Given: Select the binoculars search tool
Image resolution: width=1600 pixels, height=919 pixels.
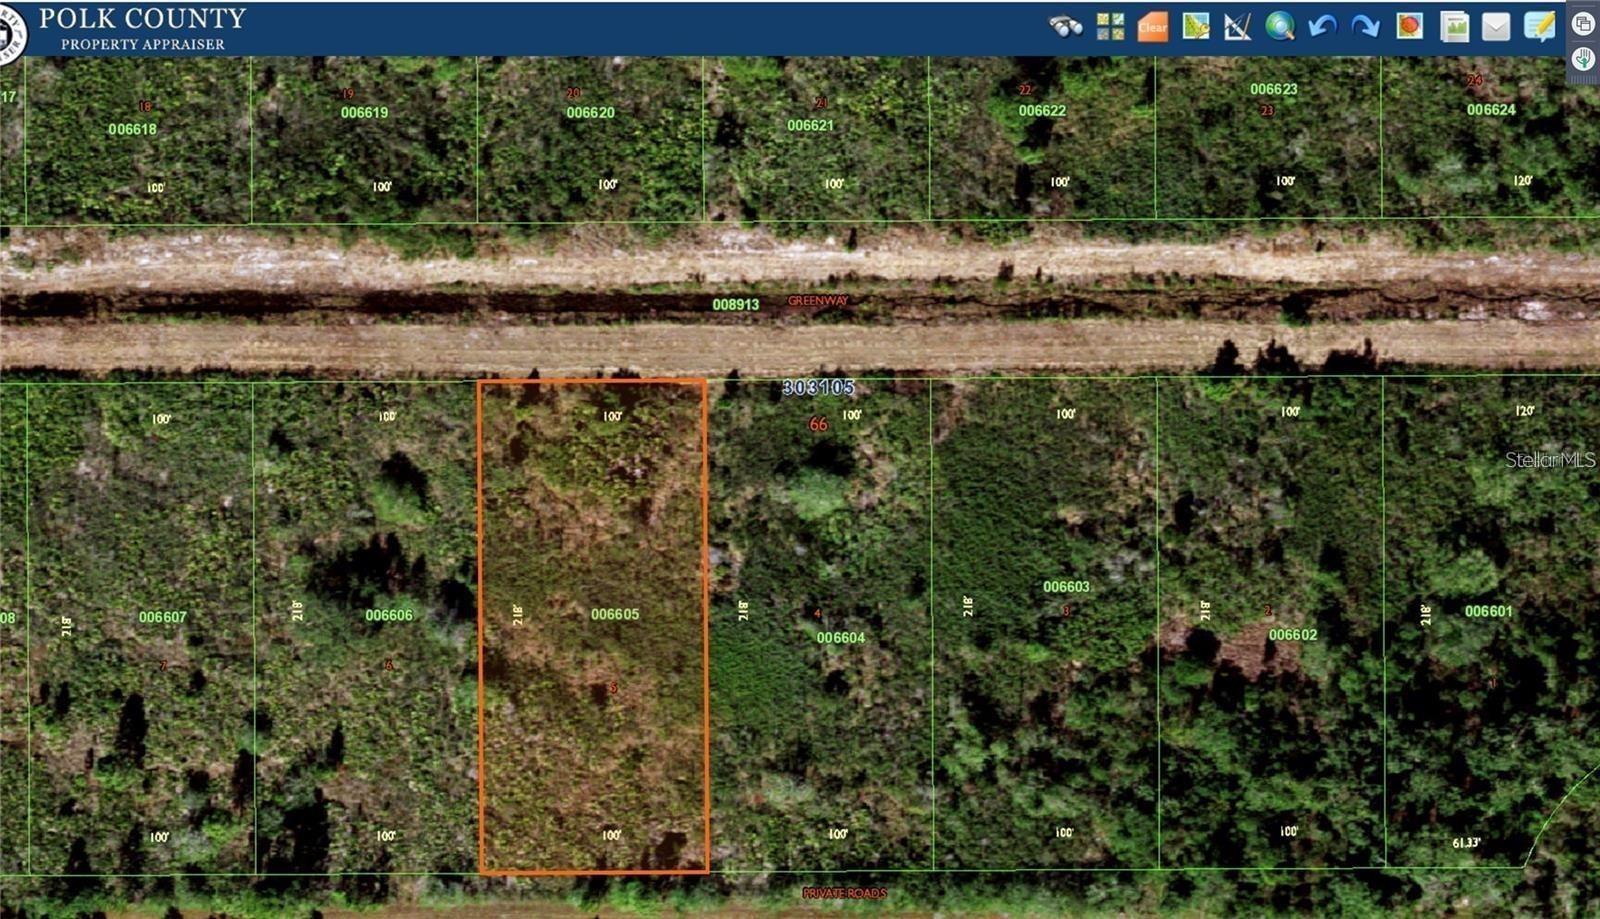Looking at the screenshot, I should point(1064,28).
